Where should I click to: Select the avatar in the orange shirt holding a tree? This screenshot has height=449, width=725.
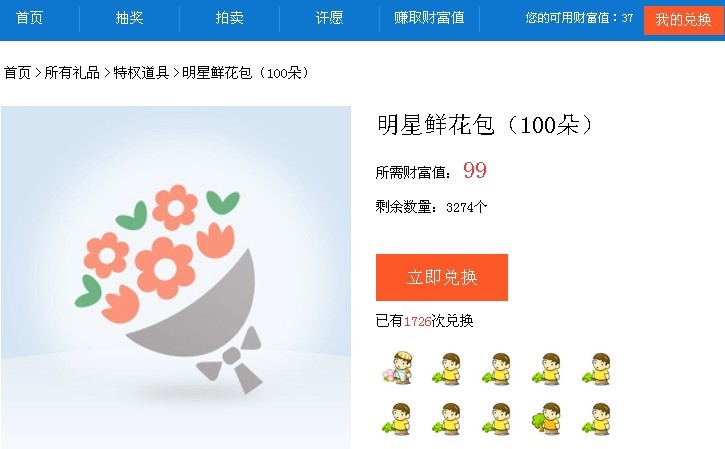click(x=548, y=418)
